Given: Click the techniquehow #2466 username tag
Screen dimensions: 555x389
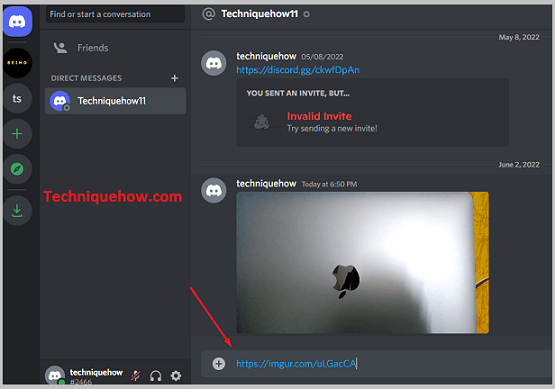Looking at the screenshot, I should coord(96,377).
